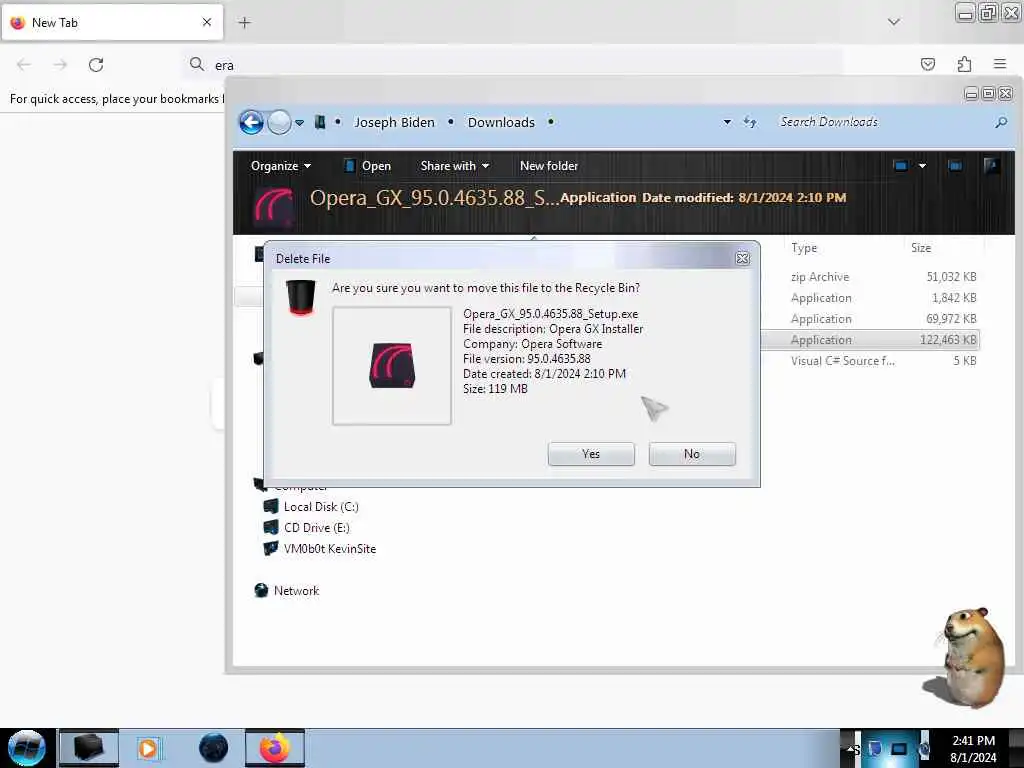Open the recent locations dropdown arrow
Image resolution: width=1024 pixels, height=768 pixels.
coord(300,123)
